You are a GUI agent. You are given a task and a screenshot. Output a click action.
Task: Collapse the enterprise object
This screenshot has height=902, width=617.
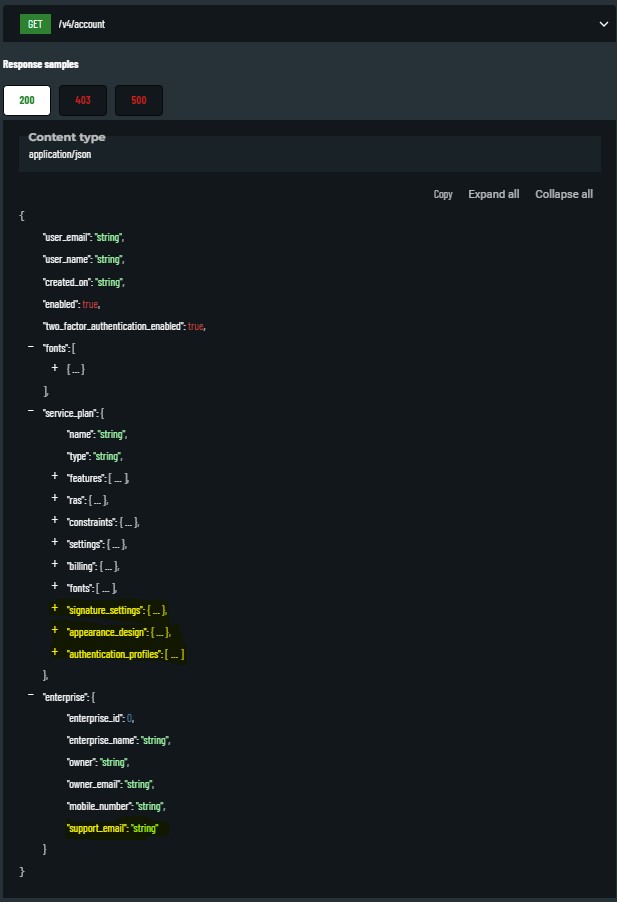pos(31,696)
